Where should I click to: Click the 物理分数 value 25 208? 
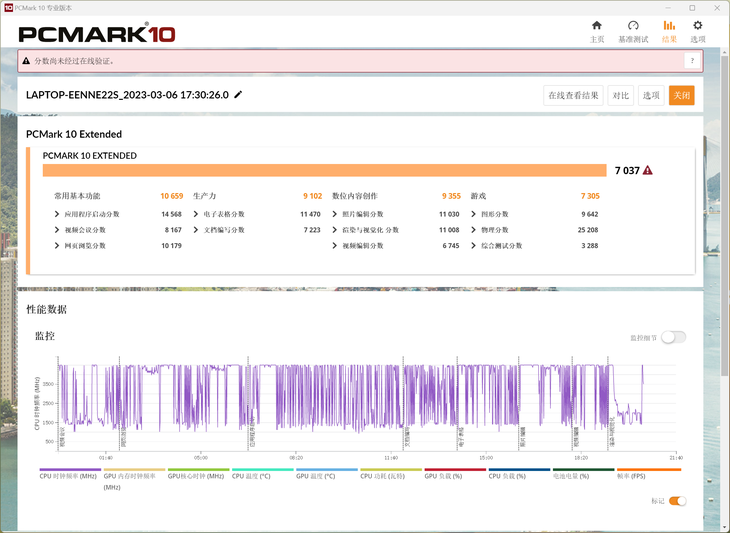588,230
